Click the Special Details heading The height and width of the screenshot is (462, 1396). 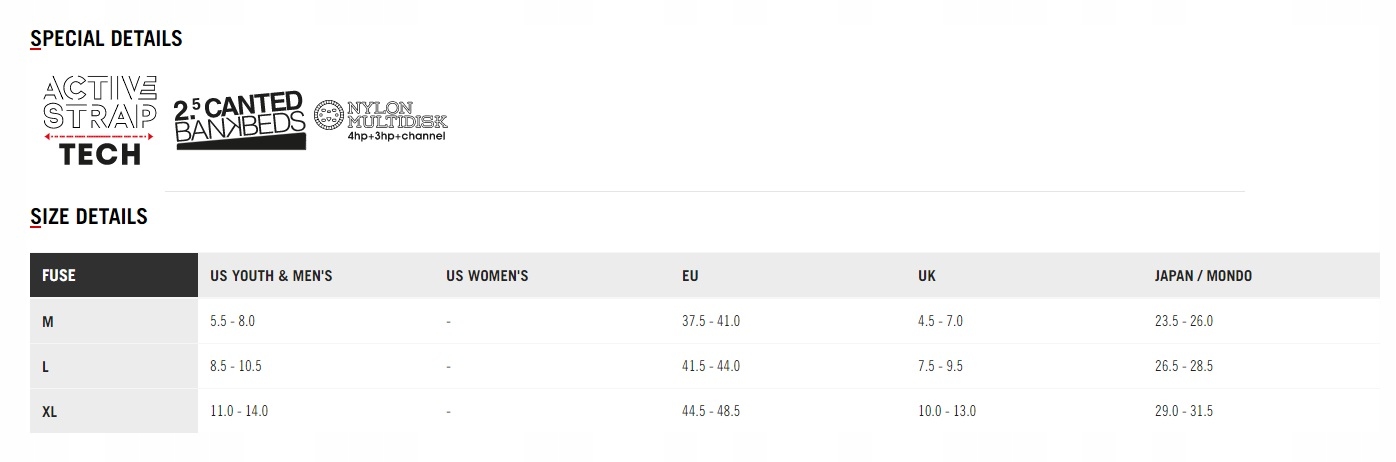[106, 39]
